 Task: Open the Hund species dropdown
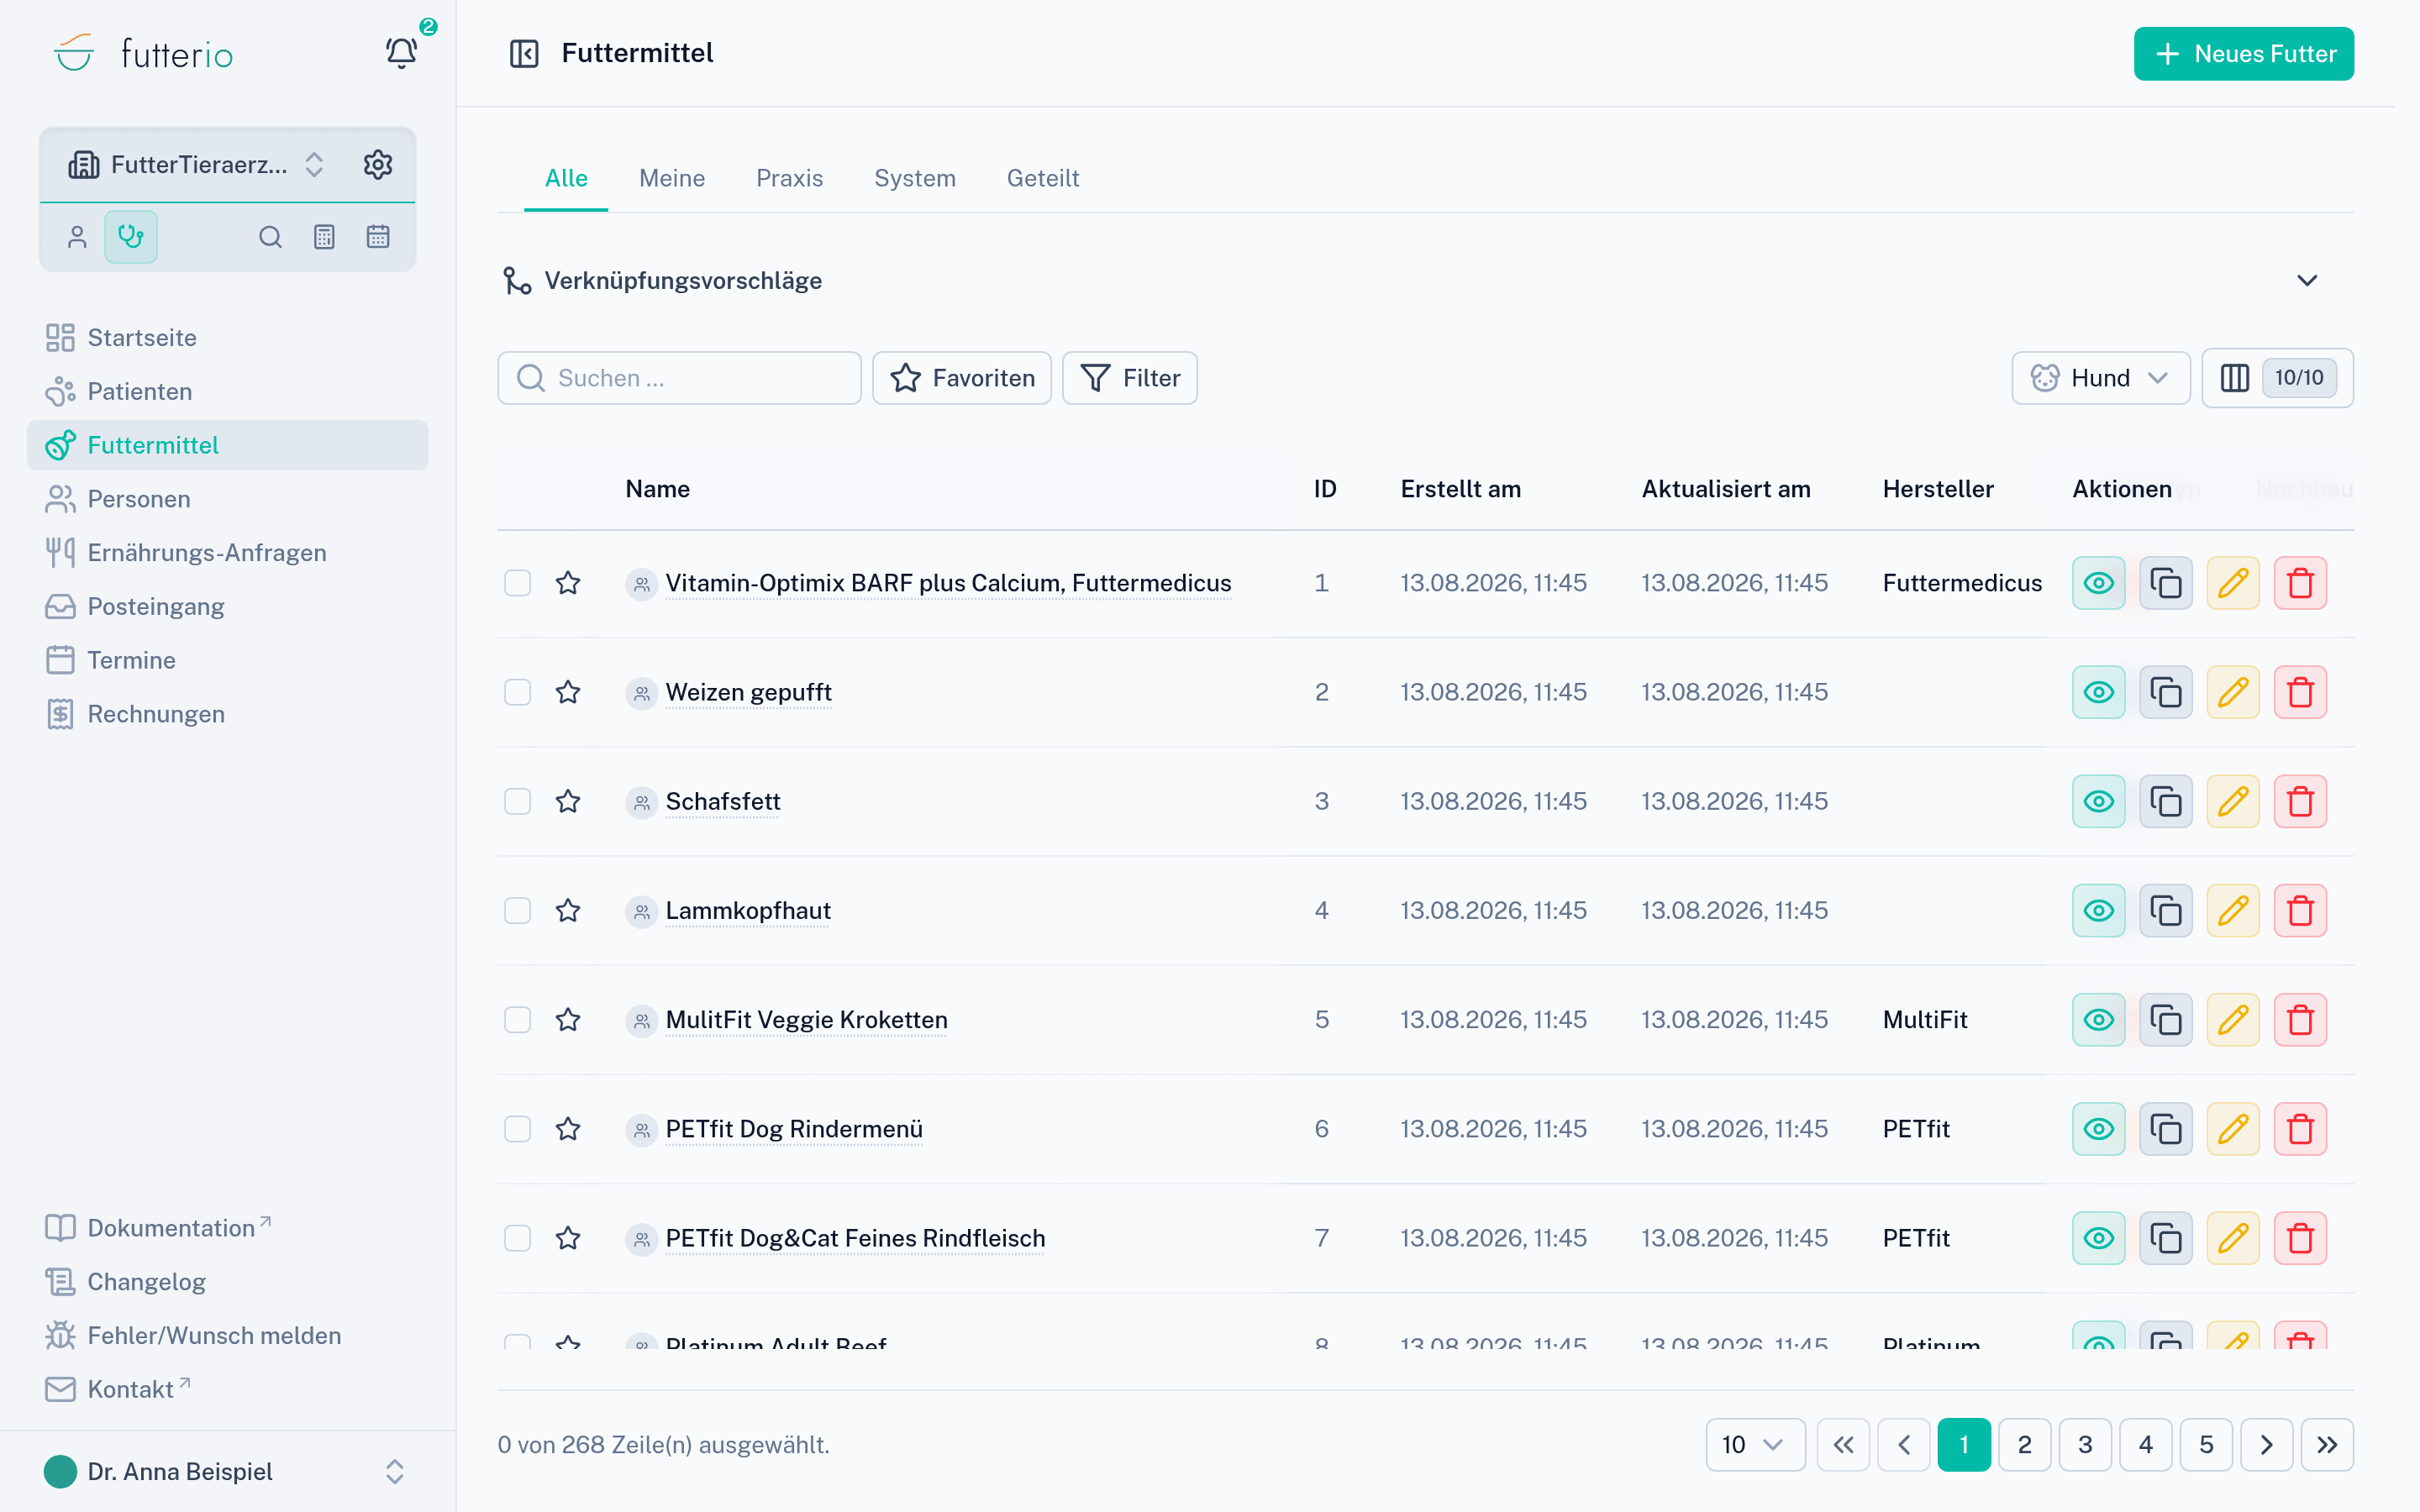2100,378
